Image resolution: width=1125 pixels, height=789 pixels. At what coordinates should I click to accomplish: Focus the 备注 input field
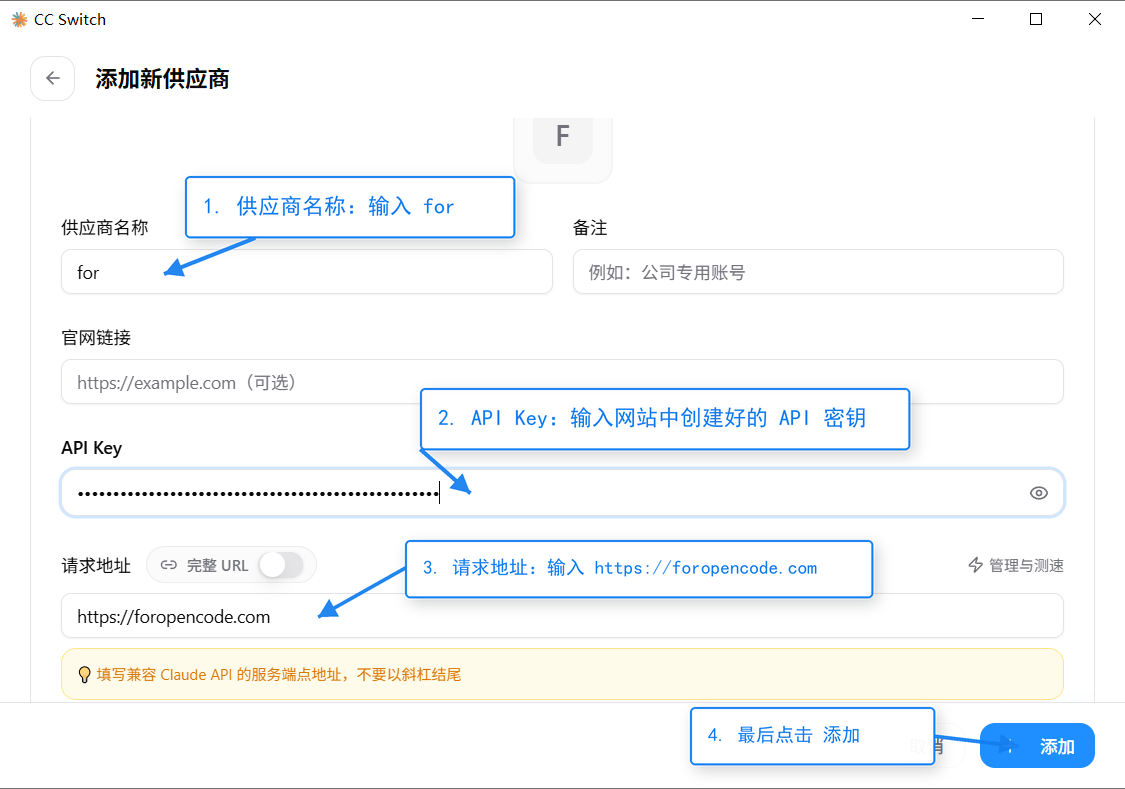818,272
